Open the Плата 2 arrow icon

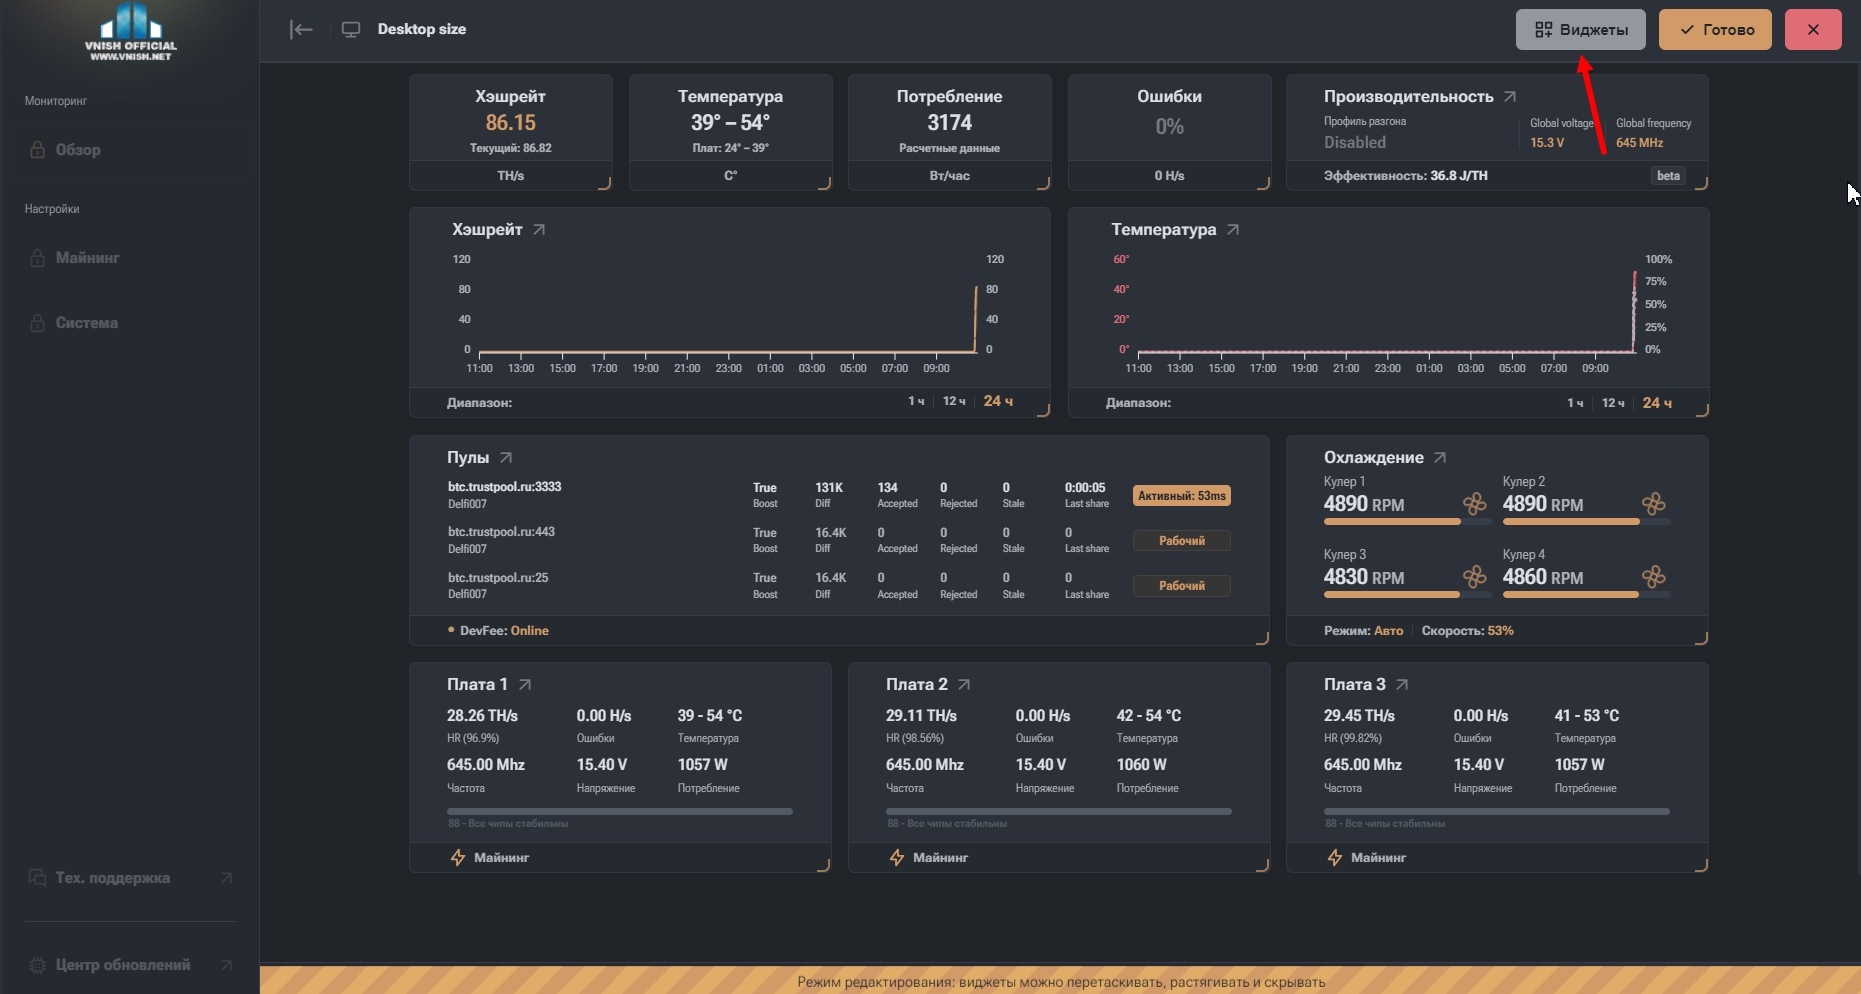coord(964,684)
